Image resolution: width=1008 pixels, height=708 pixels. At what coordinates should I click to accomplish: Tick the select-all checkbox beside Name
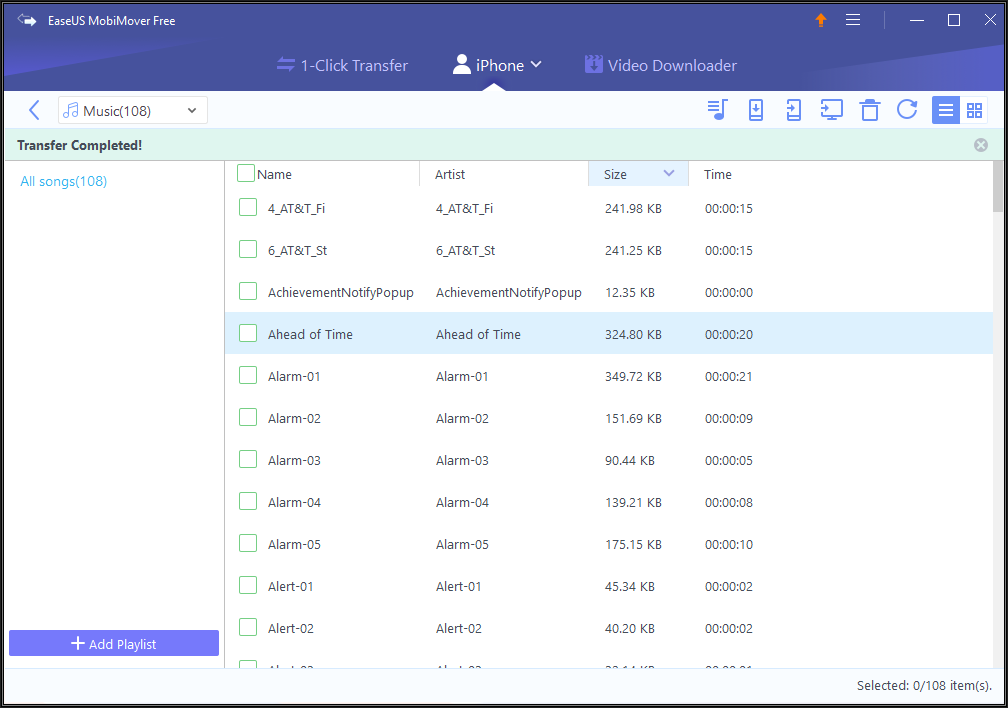click(246, 174)
